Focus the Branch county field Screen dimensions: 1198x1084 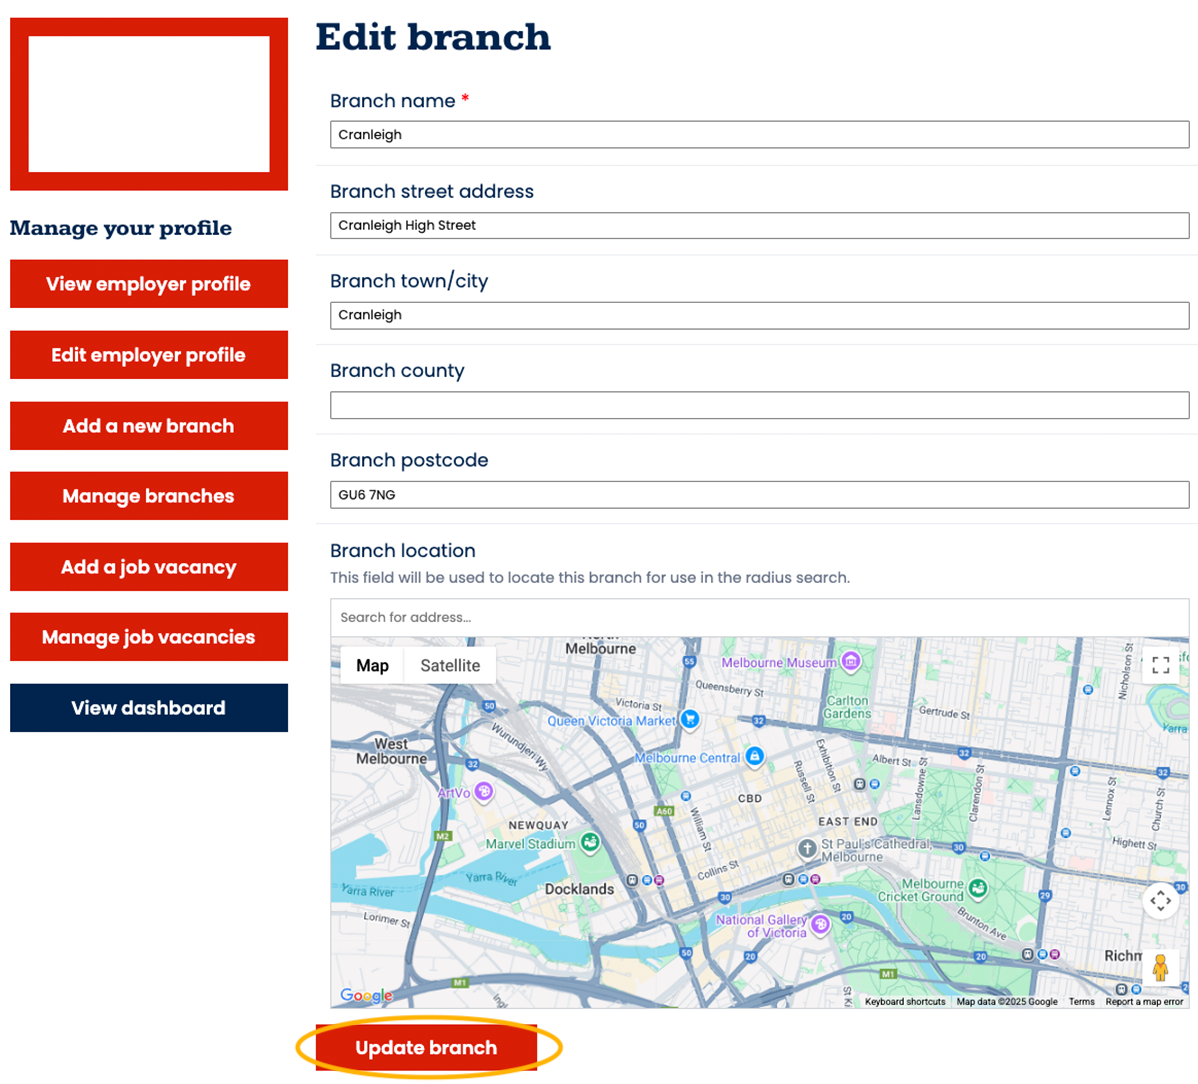click(x=759, y=405)
